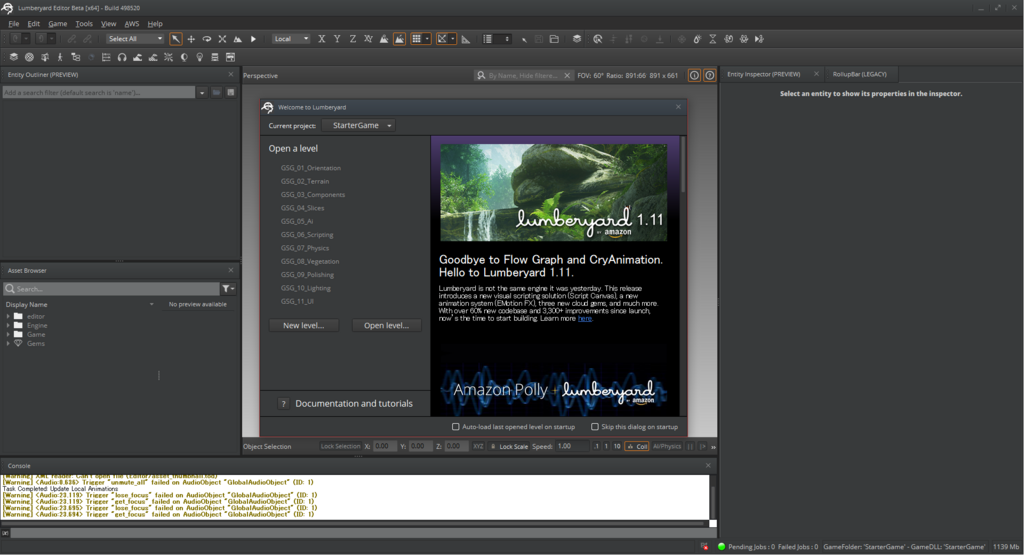This screenshot has height=555, width=1024.
Task: Check Skip this dialog on startup
Action: [595, 426]
